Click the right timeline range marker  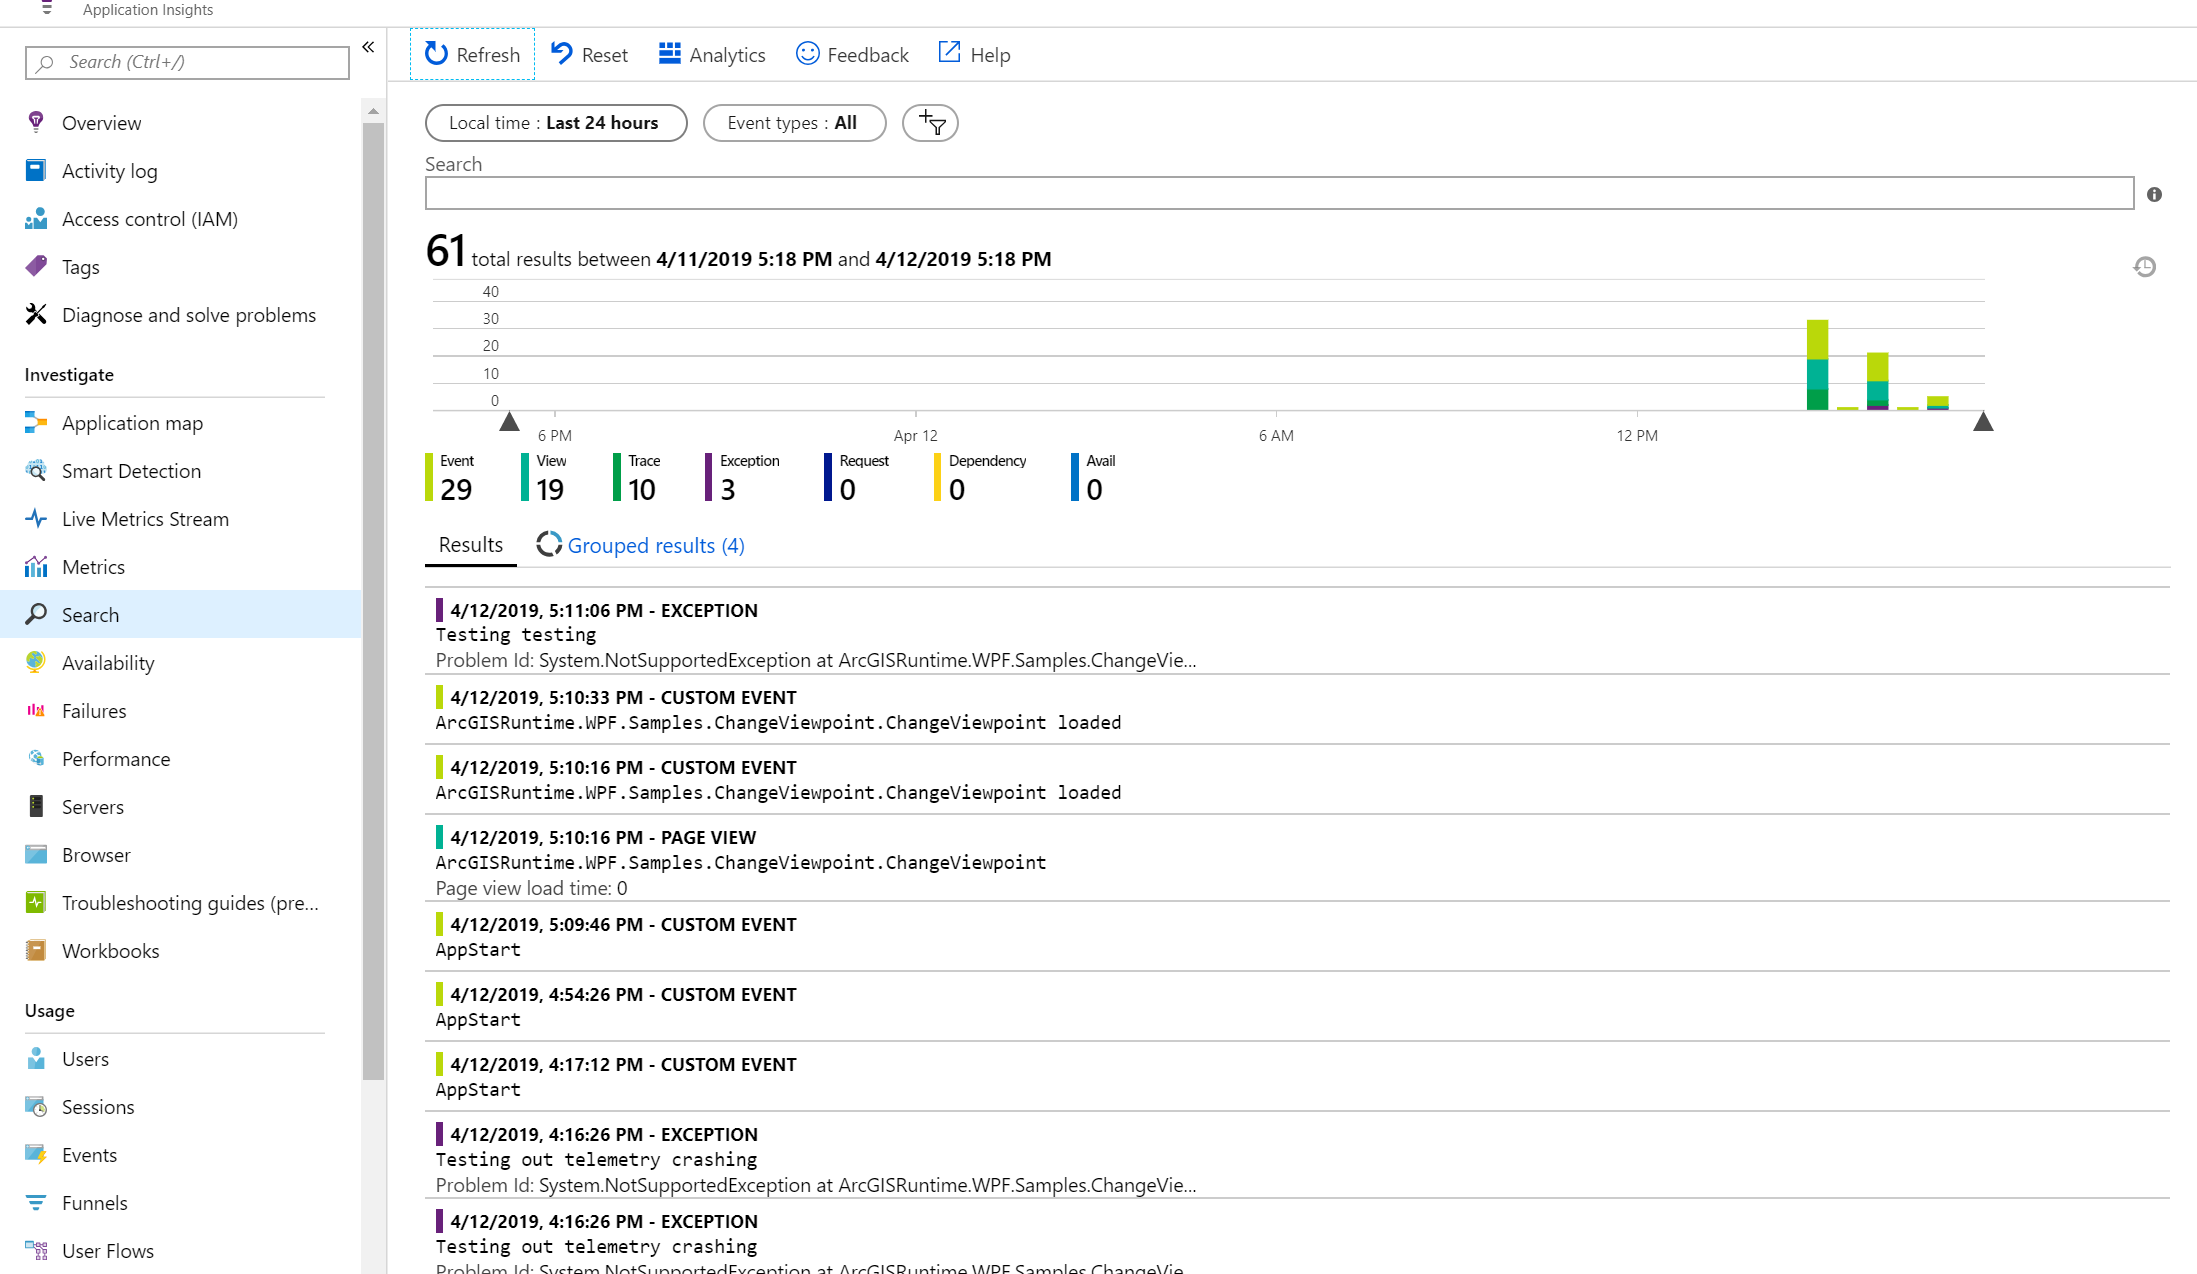(x=1983, y=422)
